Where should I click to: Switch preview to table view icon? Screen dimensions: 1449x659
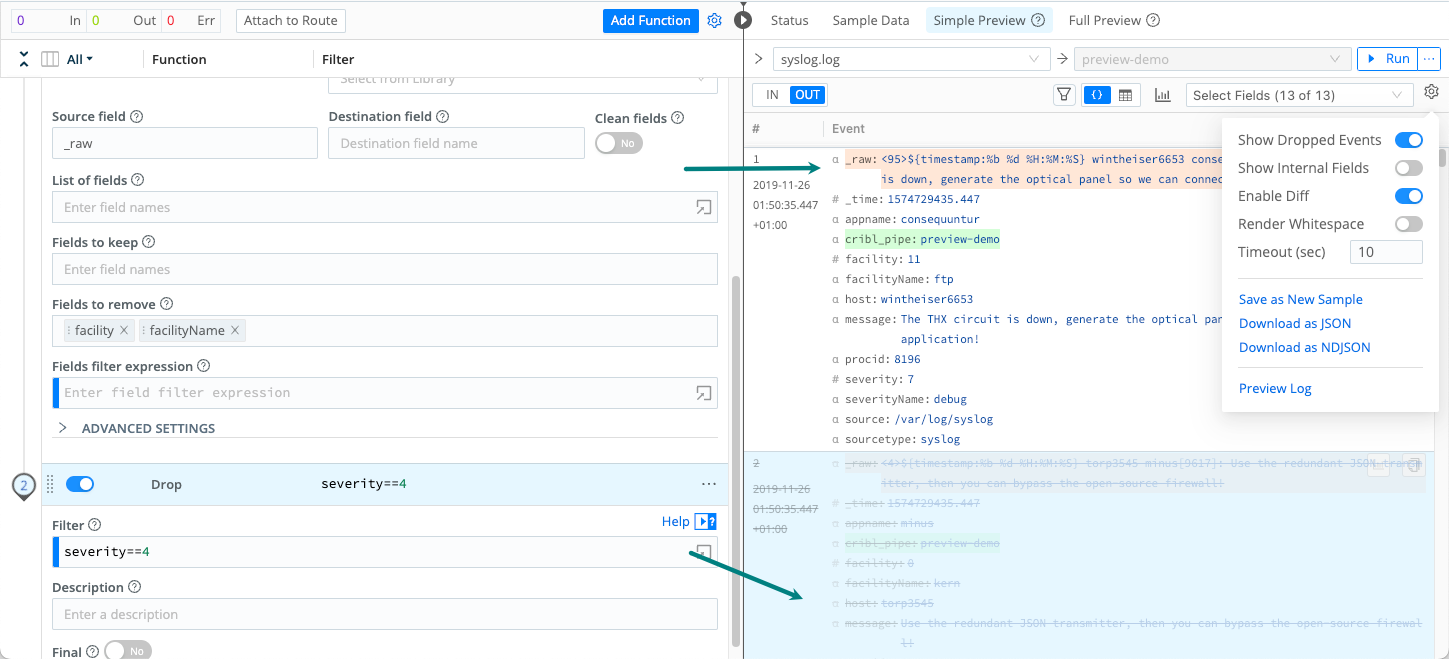[x=1125, y=94]
